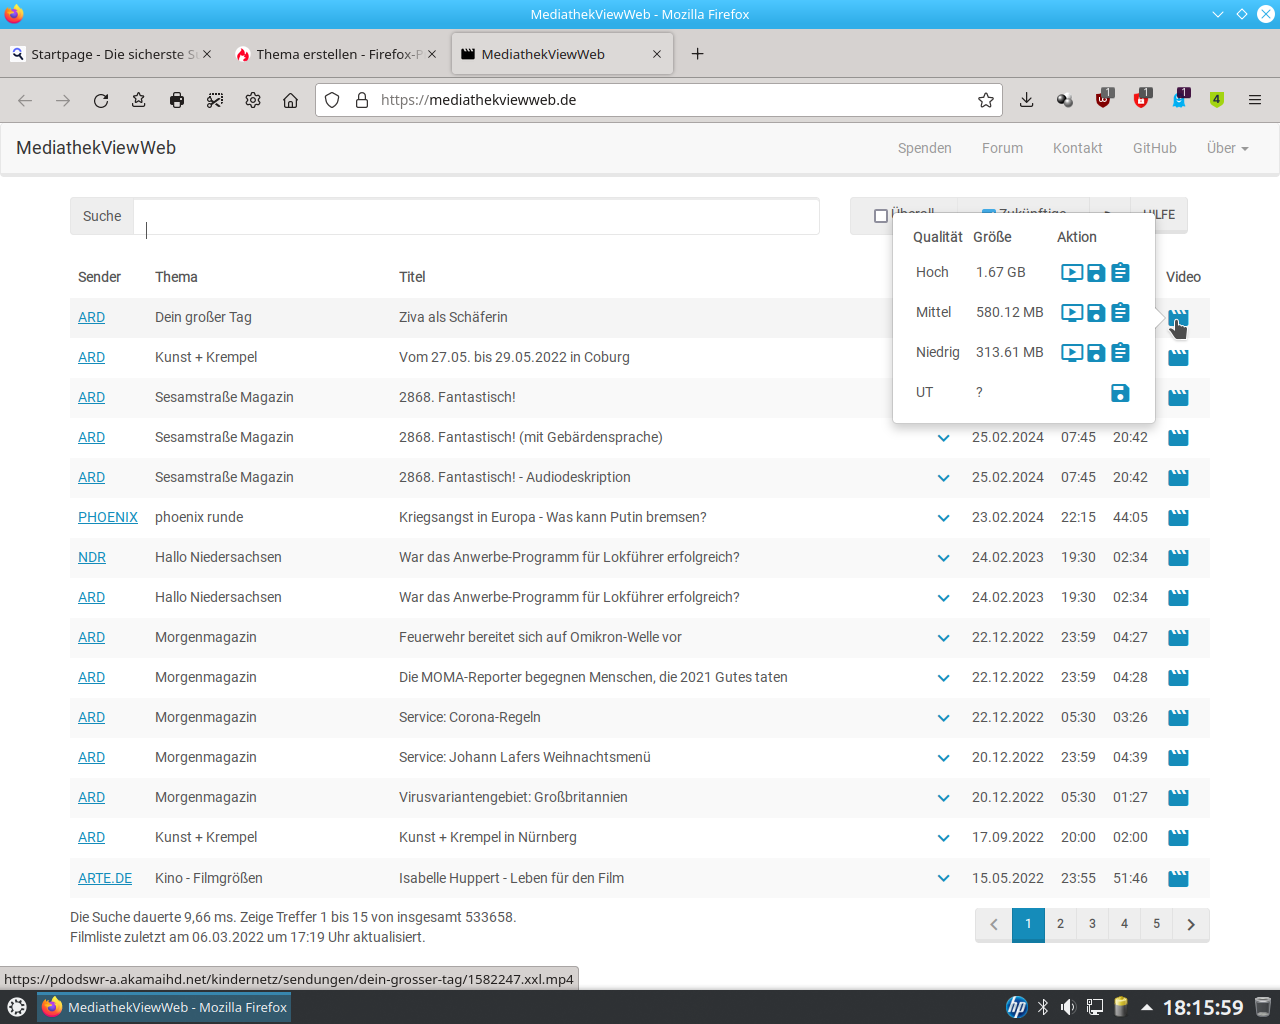Image resolution: width=1280 pixels, height=1024 pixels.
Task: Play the Mittel quality video
Action: 1072,312
